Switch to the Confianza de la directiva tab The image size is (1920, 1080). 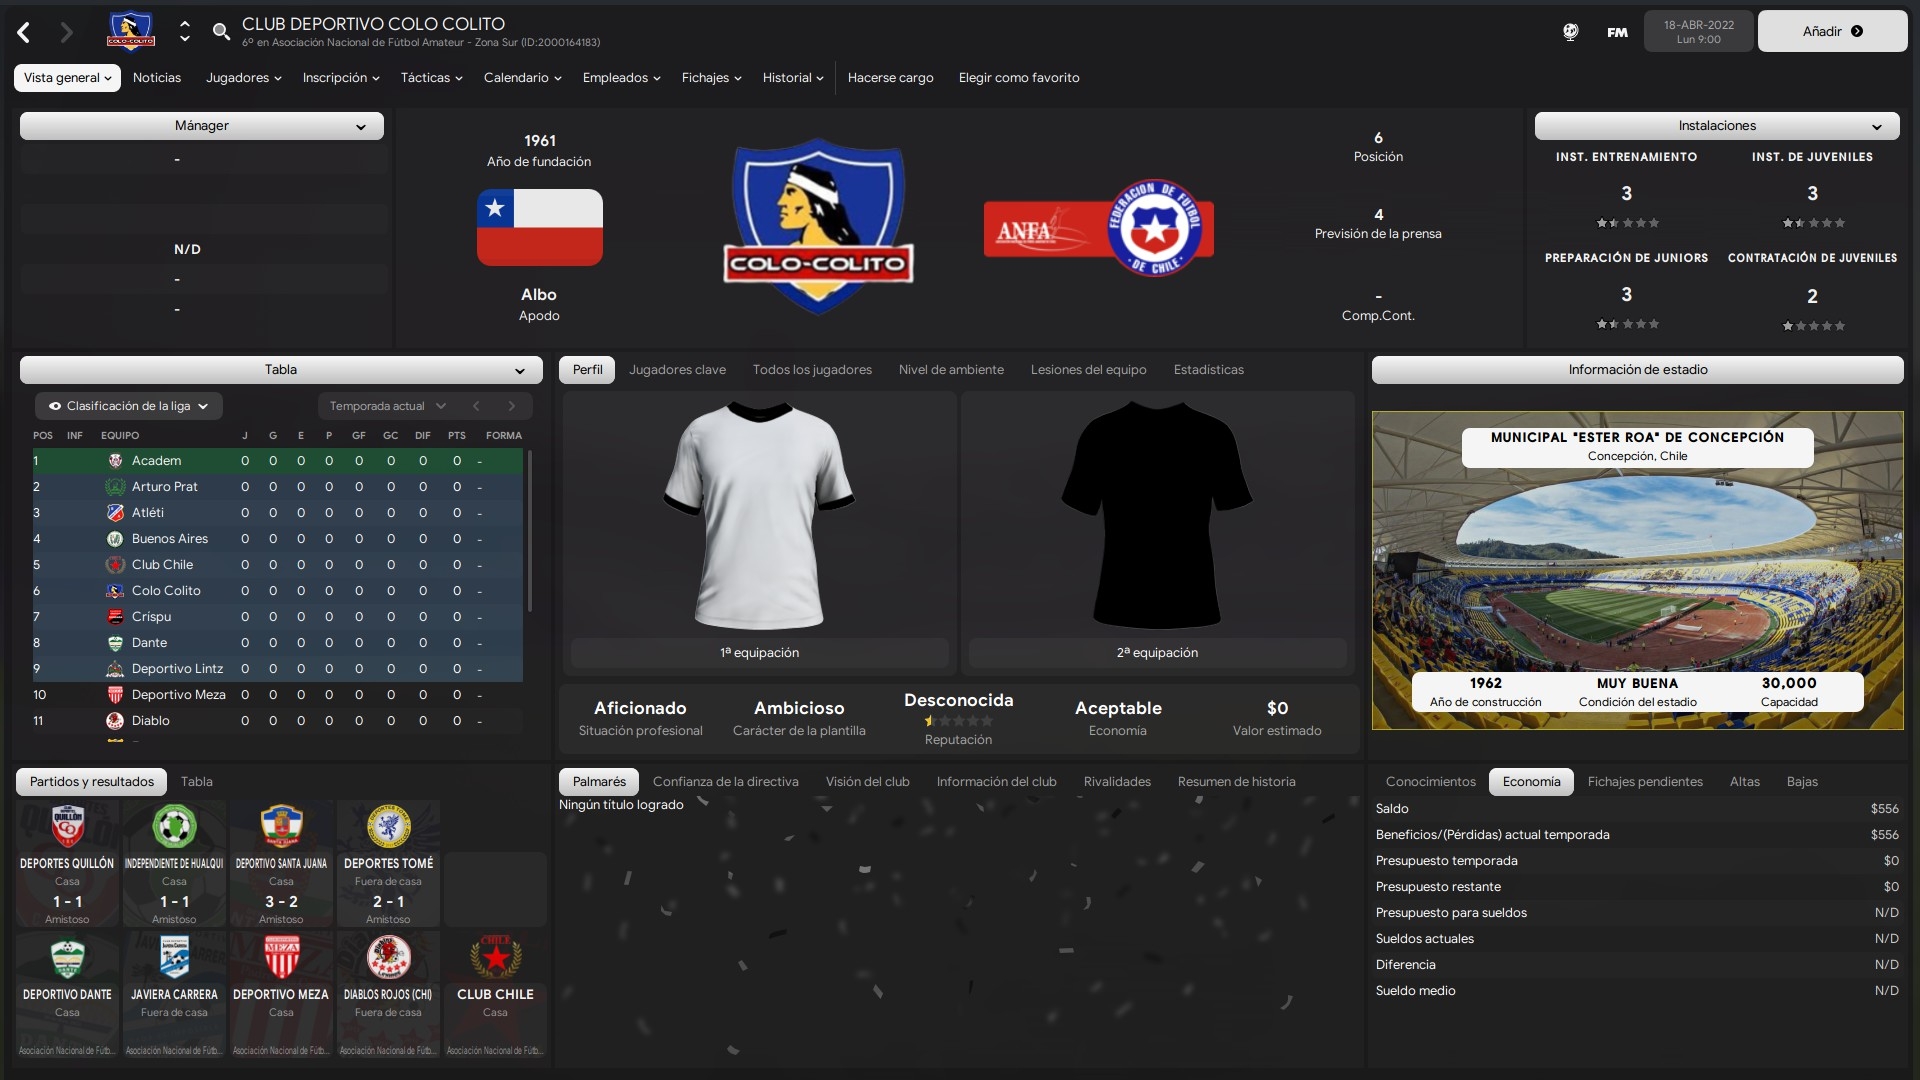click(x=725, y=782)
